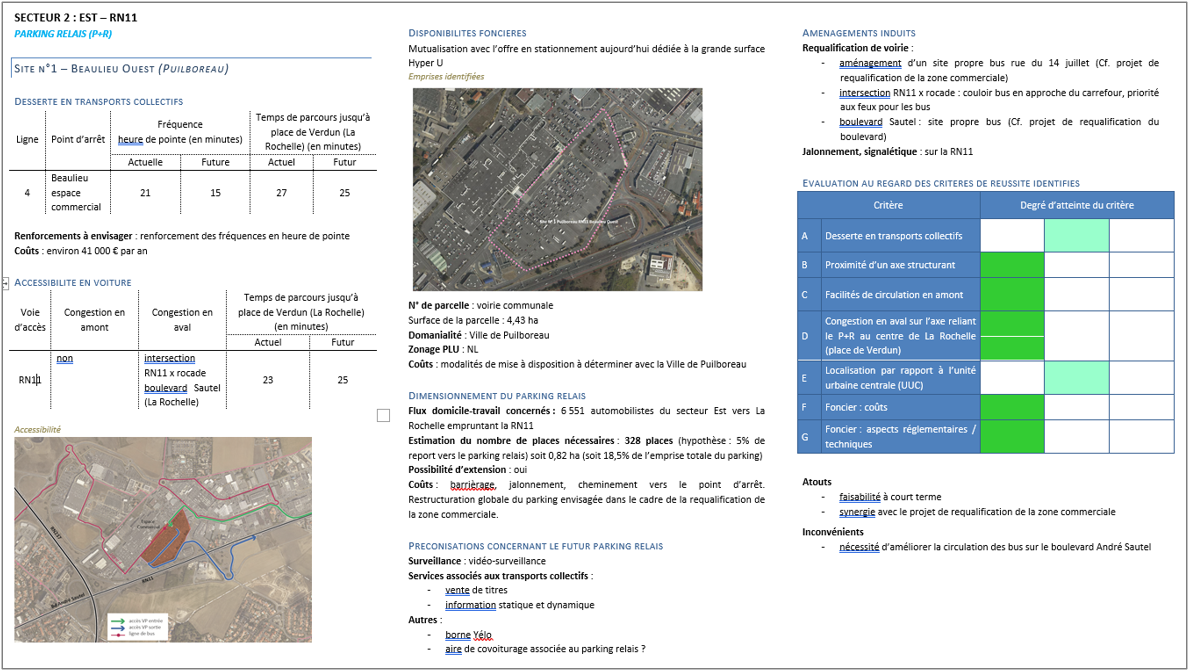
Task: Click the "Aménagements induits" section heading
Action: click(858, 33)
